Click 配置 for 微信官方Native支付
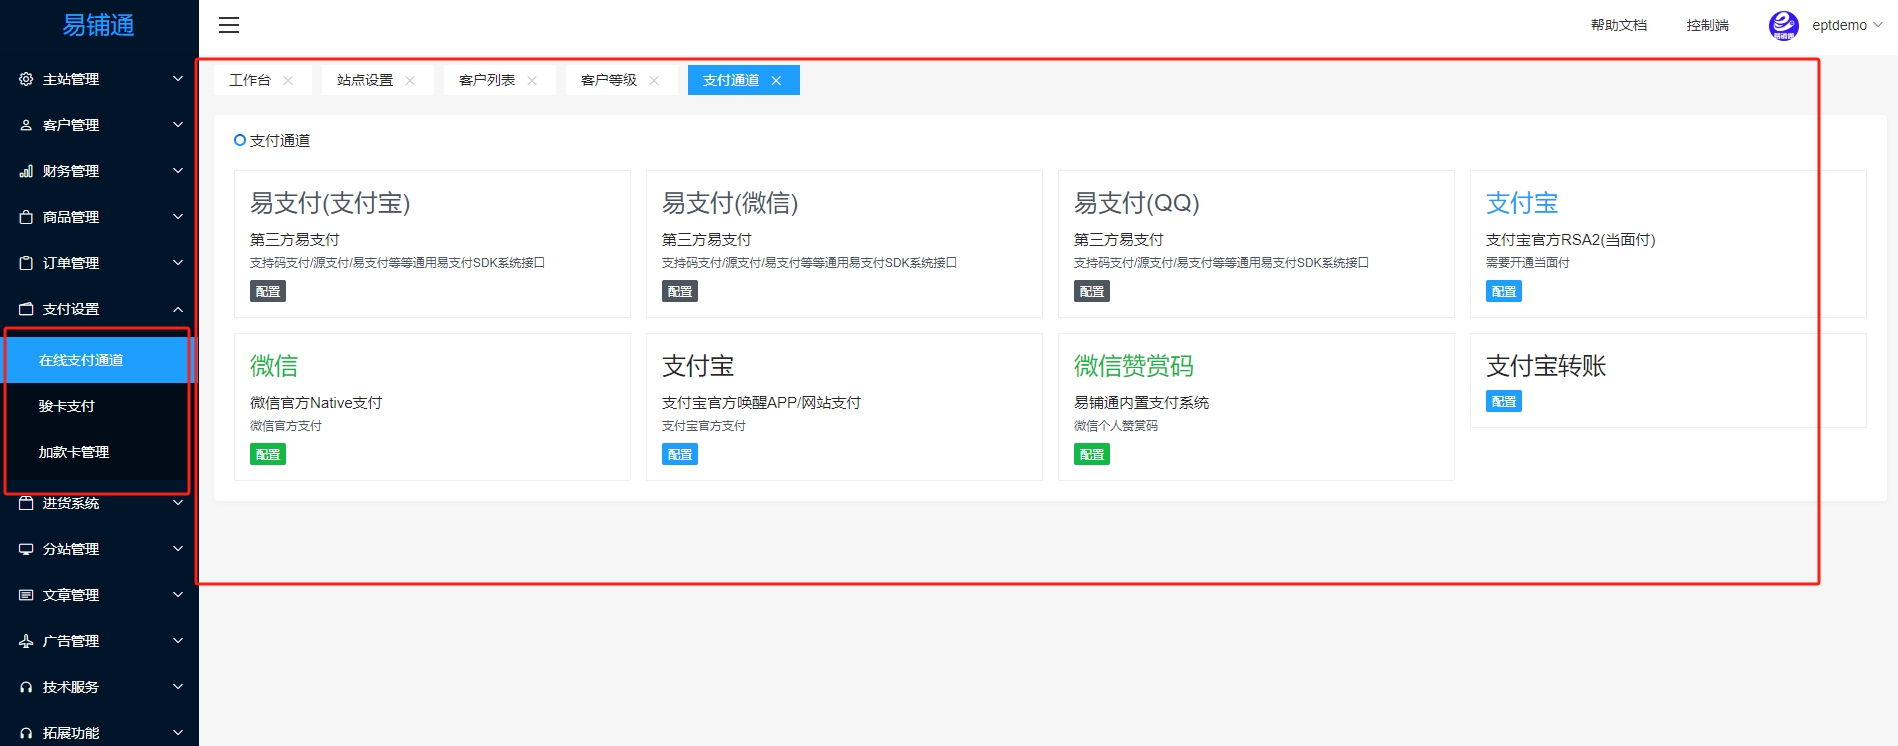Image resolution: width=1898 pixels, height=746 pixels. click(268, 454)
